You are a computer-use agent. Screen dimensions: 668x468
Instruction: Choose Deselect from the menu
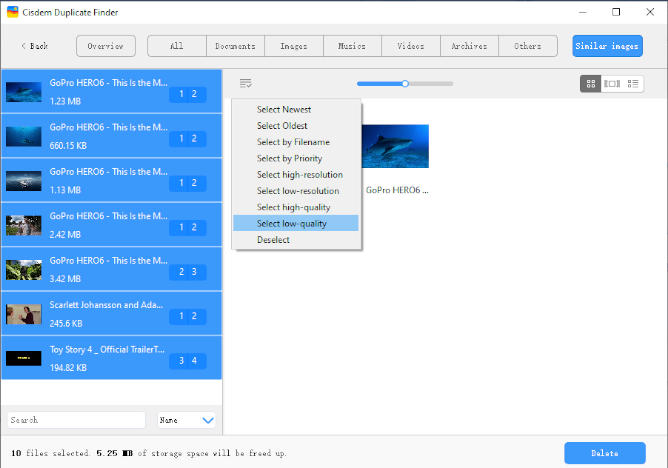(296, 240)
